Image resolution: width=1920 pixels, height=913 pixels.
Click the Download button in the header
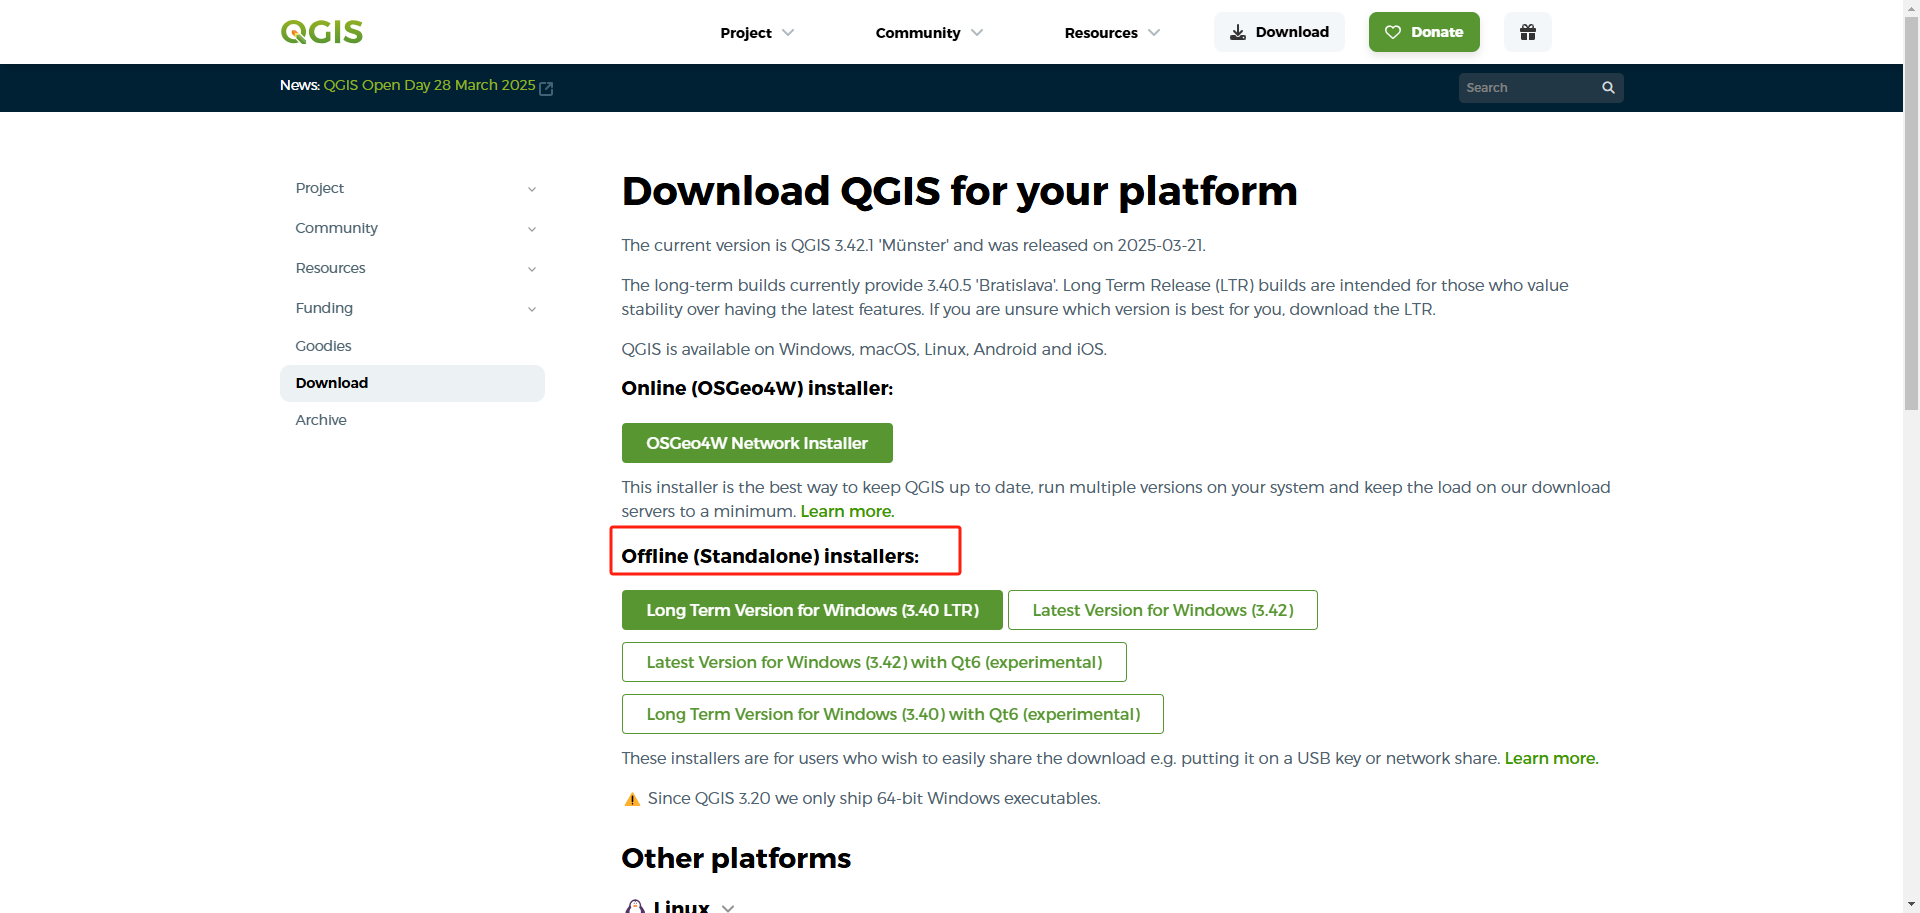click(1279, 32)
